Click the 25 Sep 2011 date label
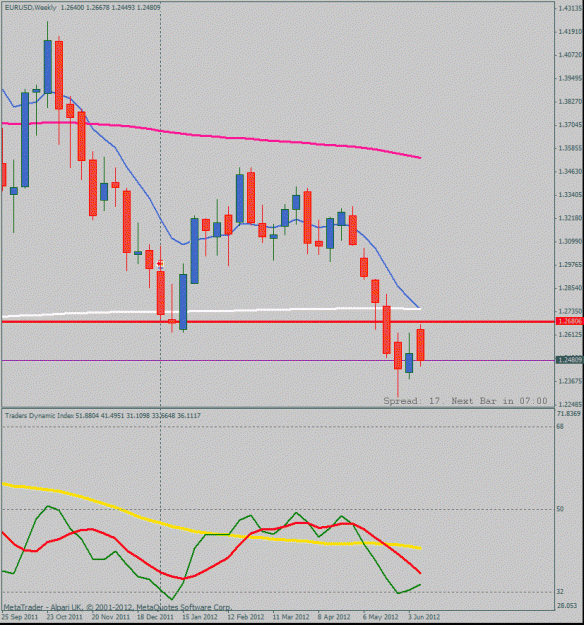 pyautogui.click(x=20, y=617)
